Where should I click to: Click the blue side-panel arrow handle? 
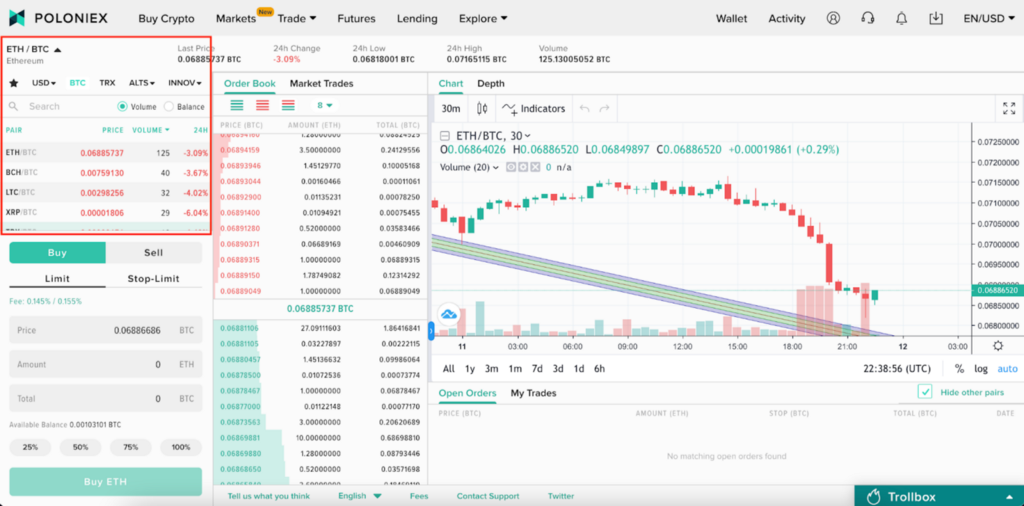tap(431, 331)
